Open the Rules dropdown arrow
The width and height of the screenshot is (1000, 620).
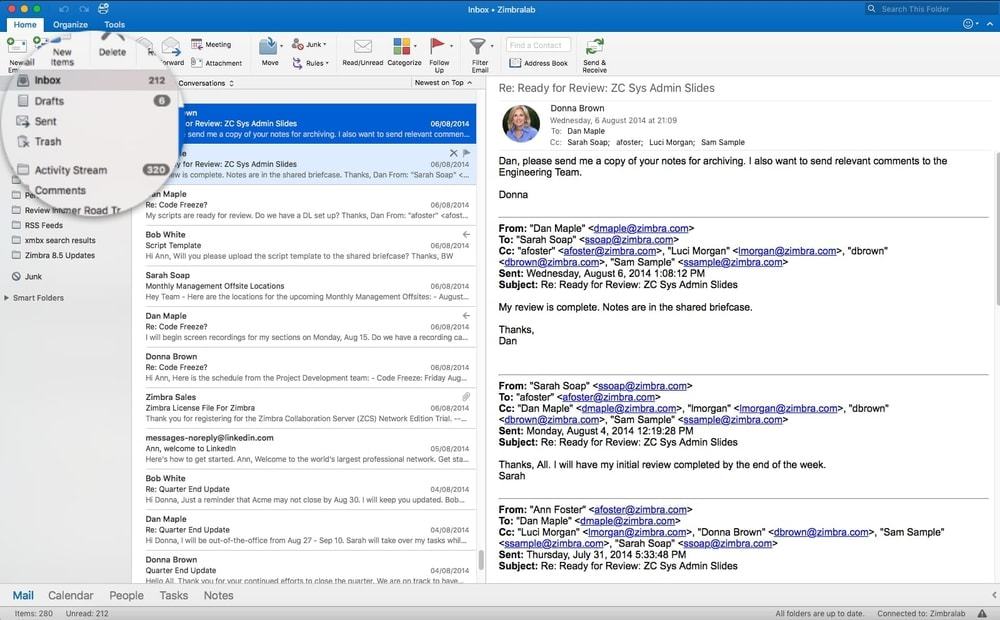click(x=327, y=63)
